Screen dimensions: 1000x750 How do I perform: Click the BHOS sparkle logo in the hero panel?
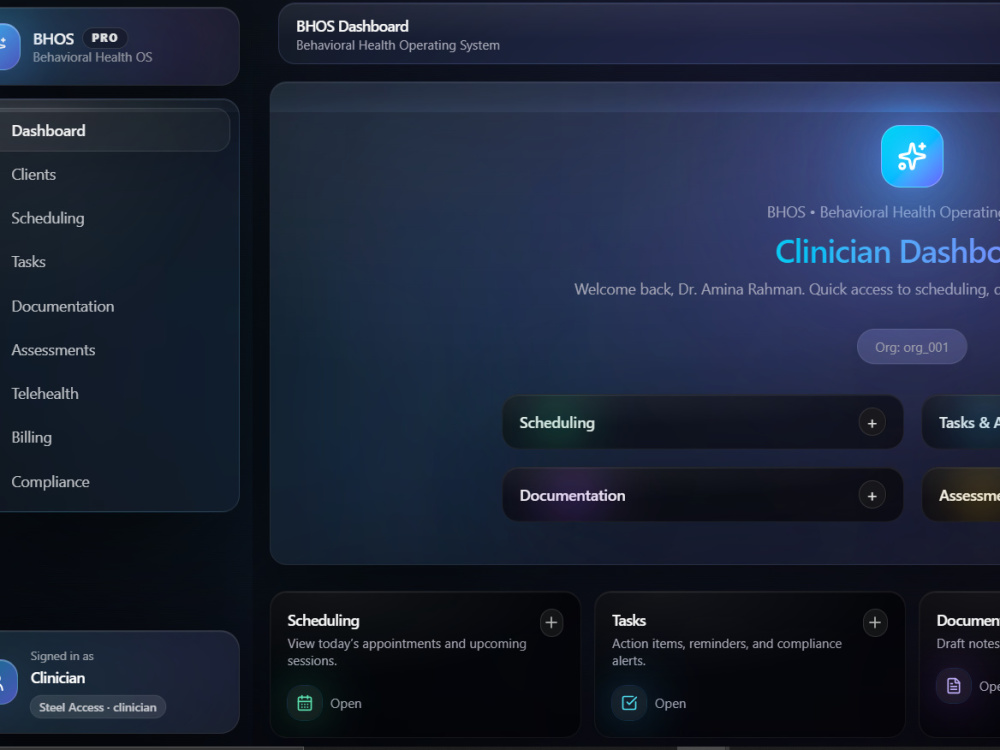912,156
